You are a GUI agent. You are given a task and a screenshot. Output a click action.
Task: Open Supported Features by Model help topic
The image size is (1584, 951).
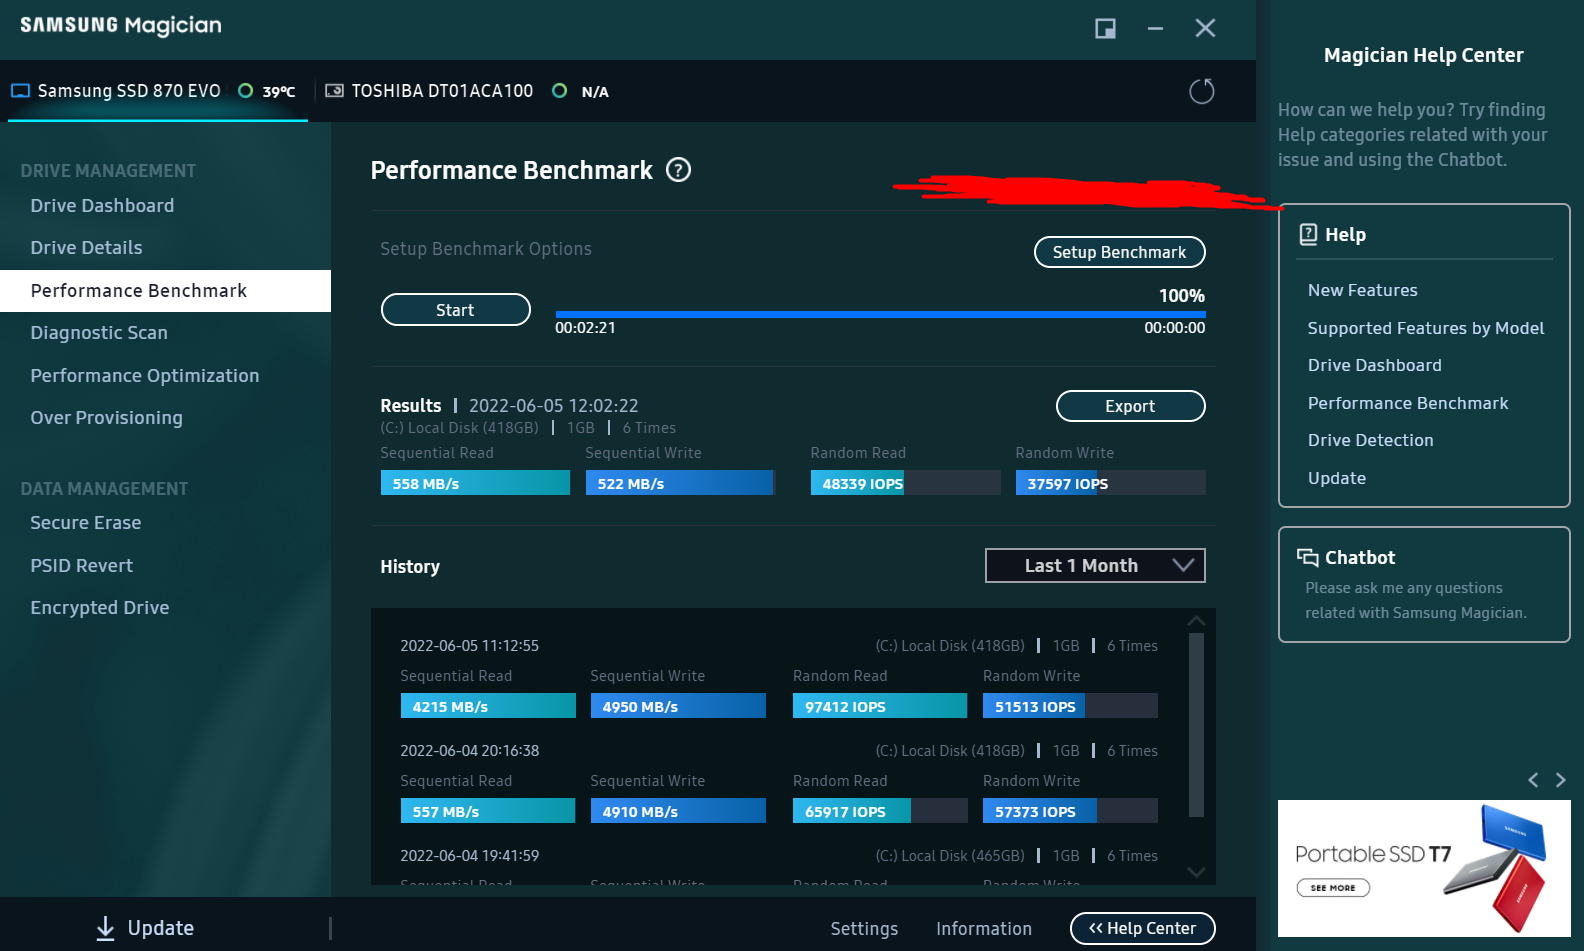(1426, 328)
